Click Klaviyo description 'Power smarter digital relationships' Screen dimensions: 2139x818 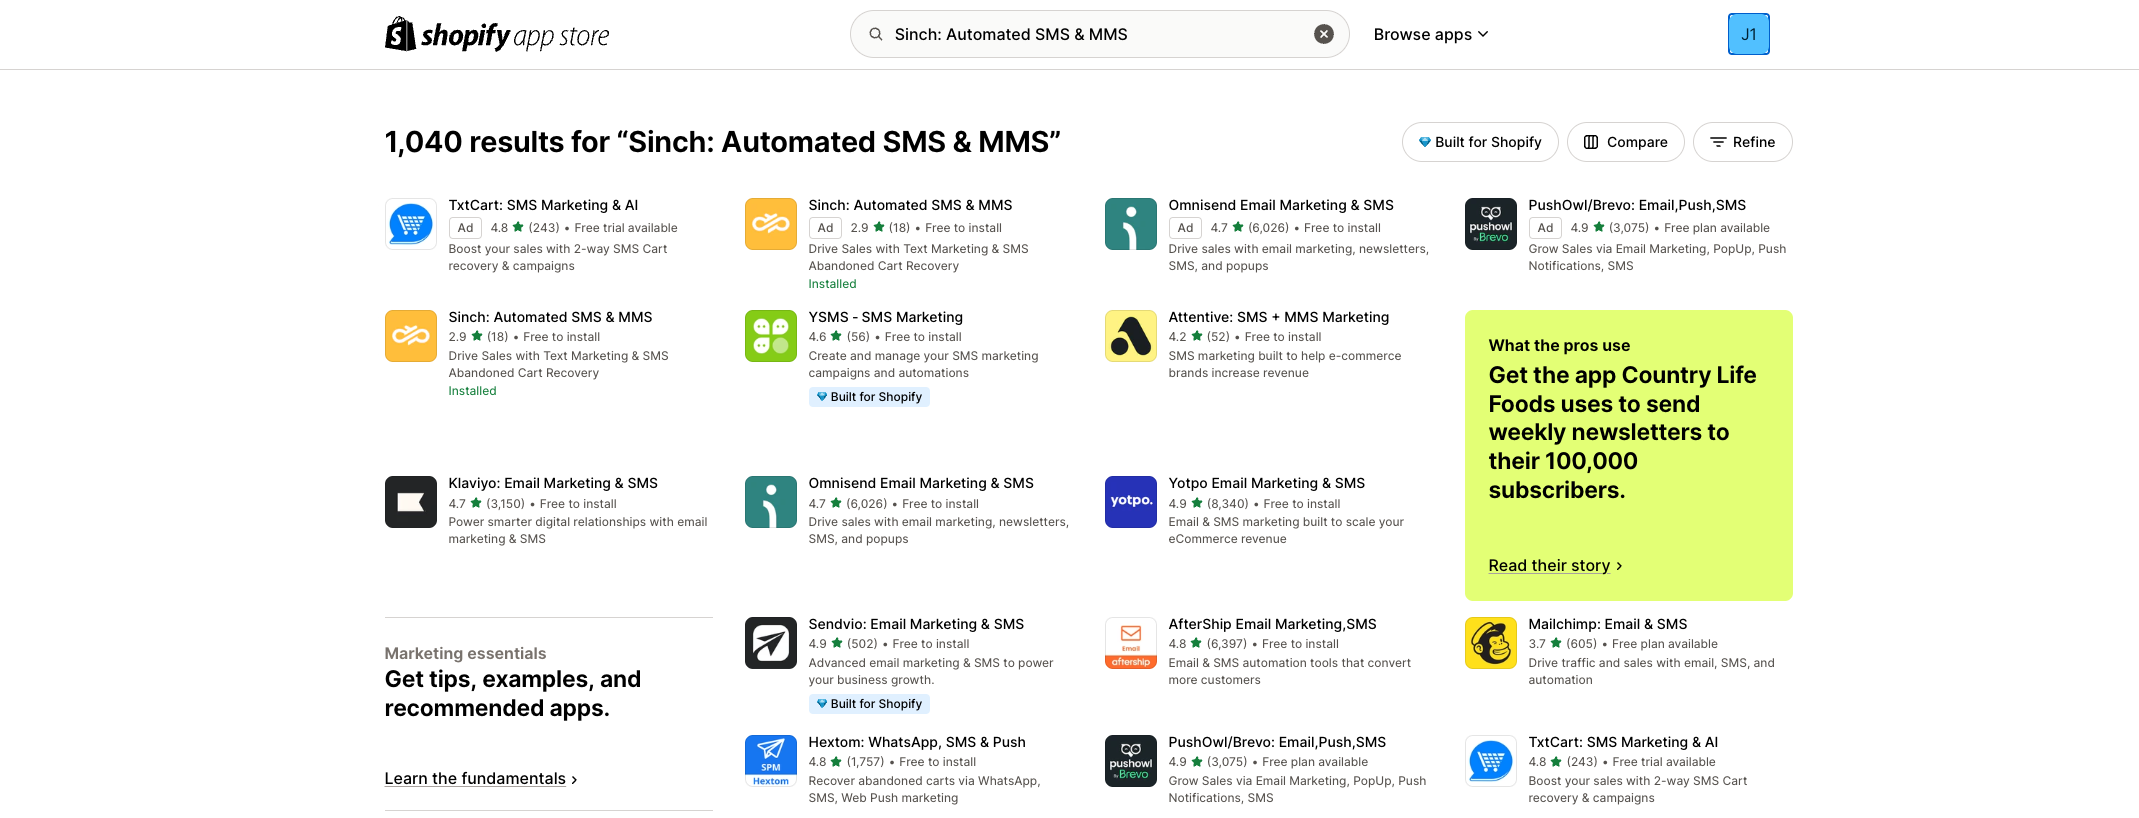click(x=578, y=530)
